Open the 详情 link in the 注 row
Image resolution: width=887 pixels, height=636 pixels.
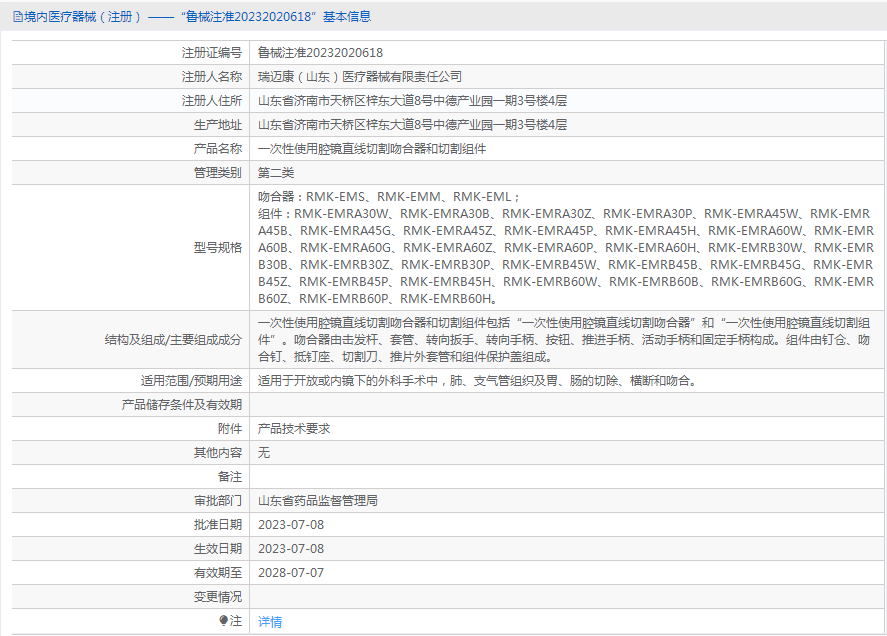coord(270,621)
